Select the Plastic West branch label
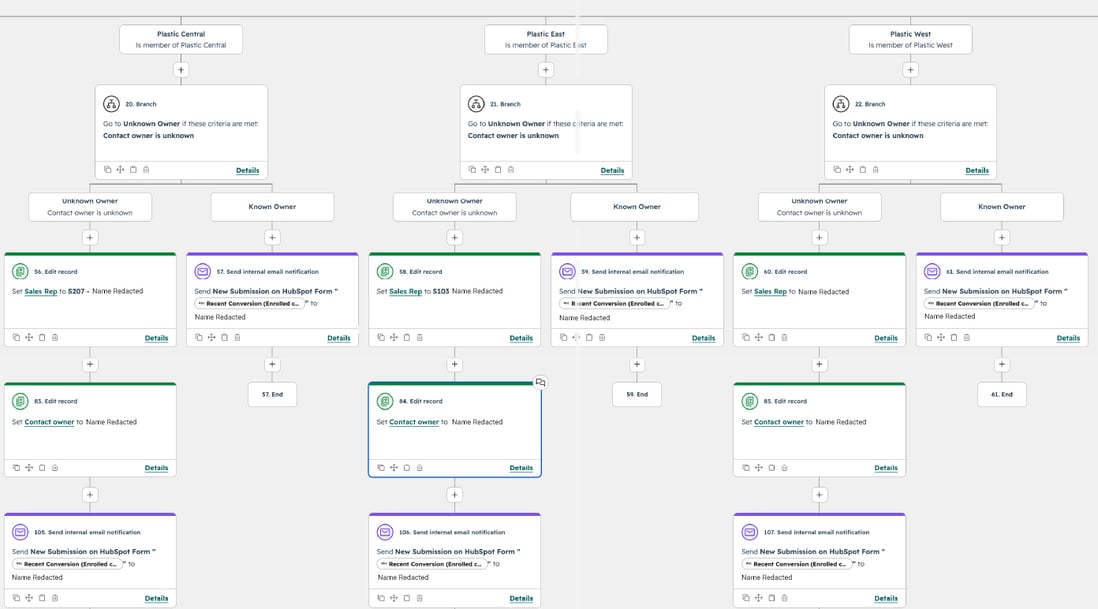Viewport: 1098px width, 609px height. point(910,39)
